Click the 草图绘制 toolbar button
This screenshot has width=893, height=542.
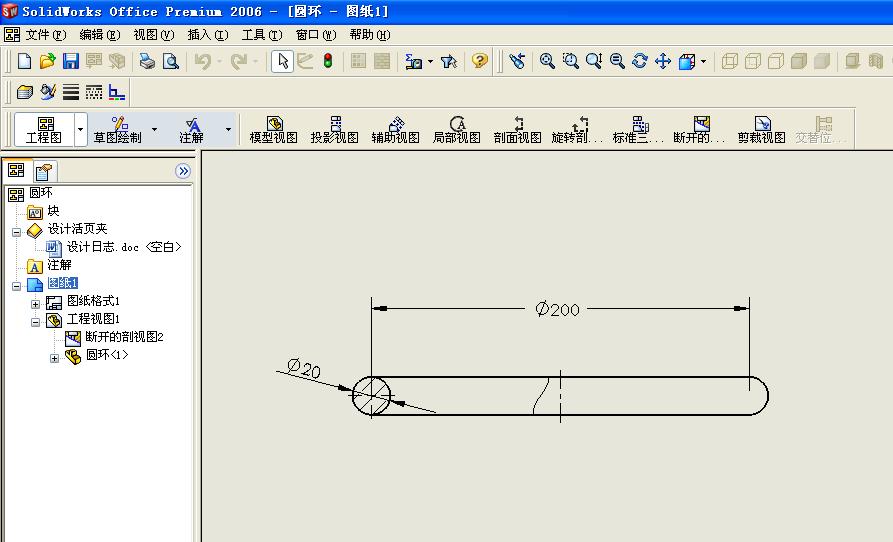pyautogui.click(x=118, y=130)
